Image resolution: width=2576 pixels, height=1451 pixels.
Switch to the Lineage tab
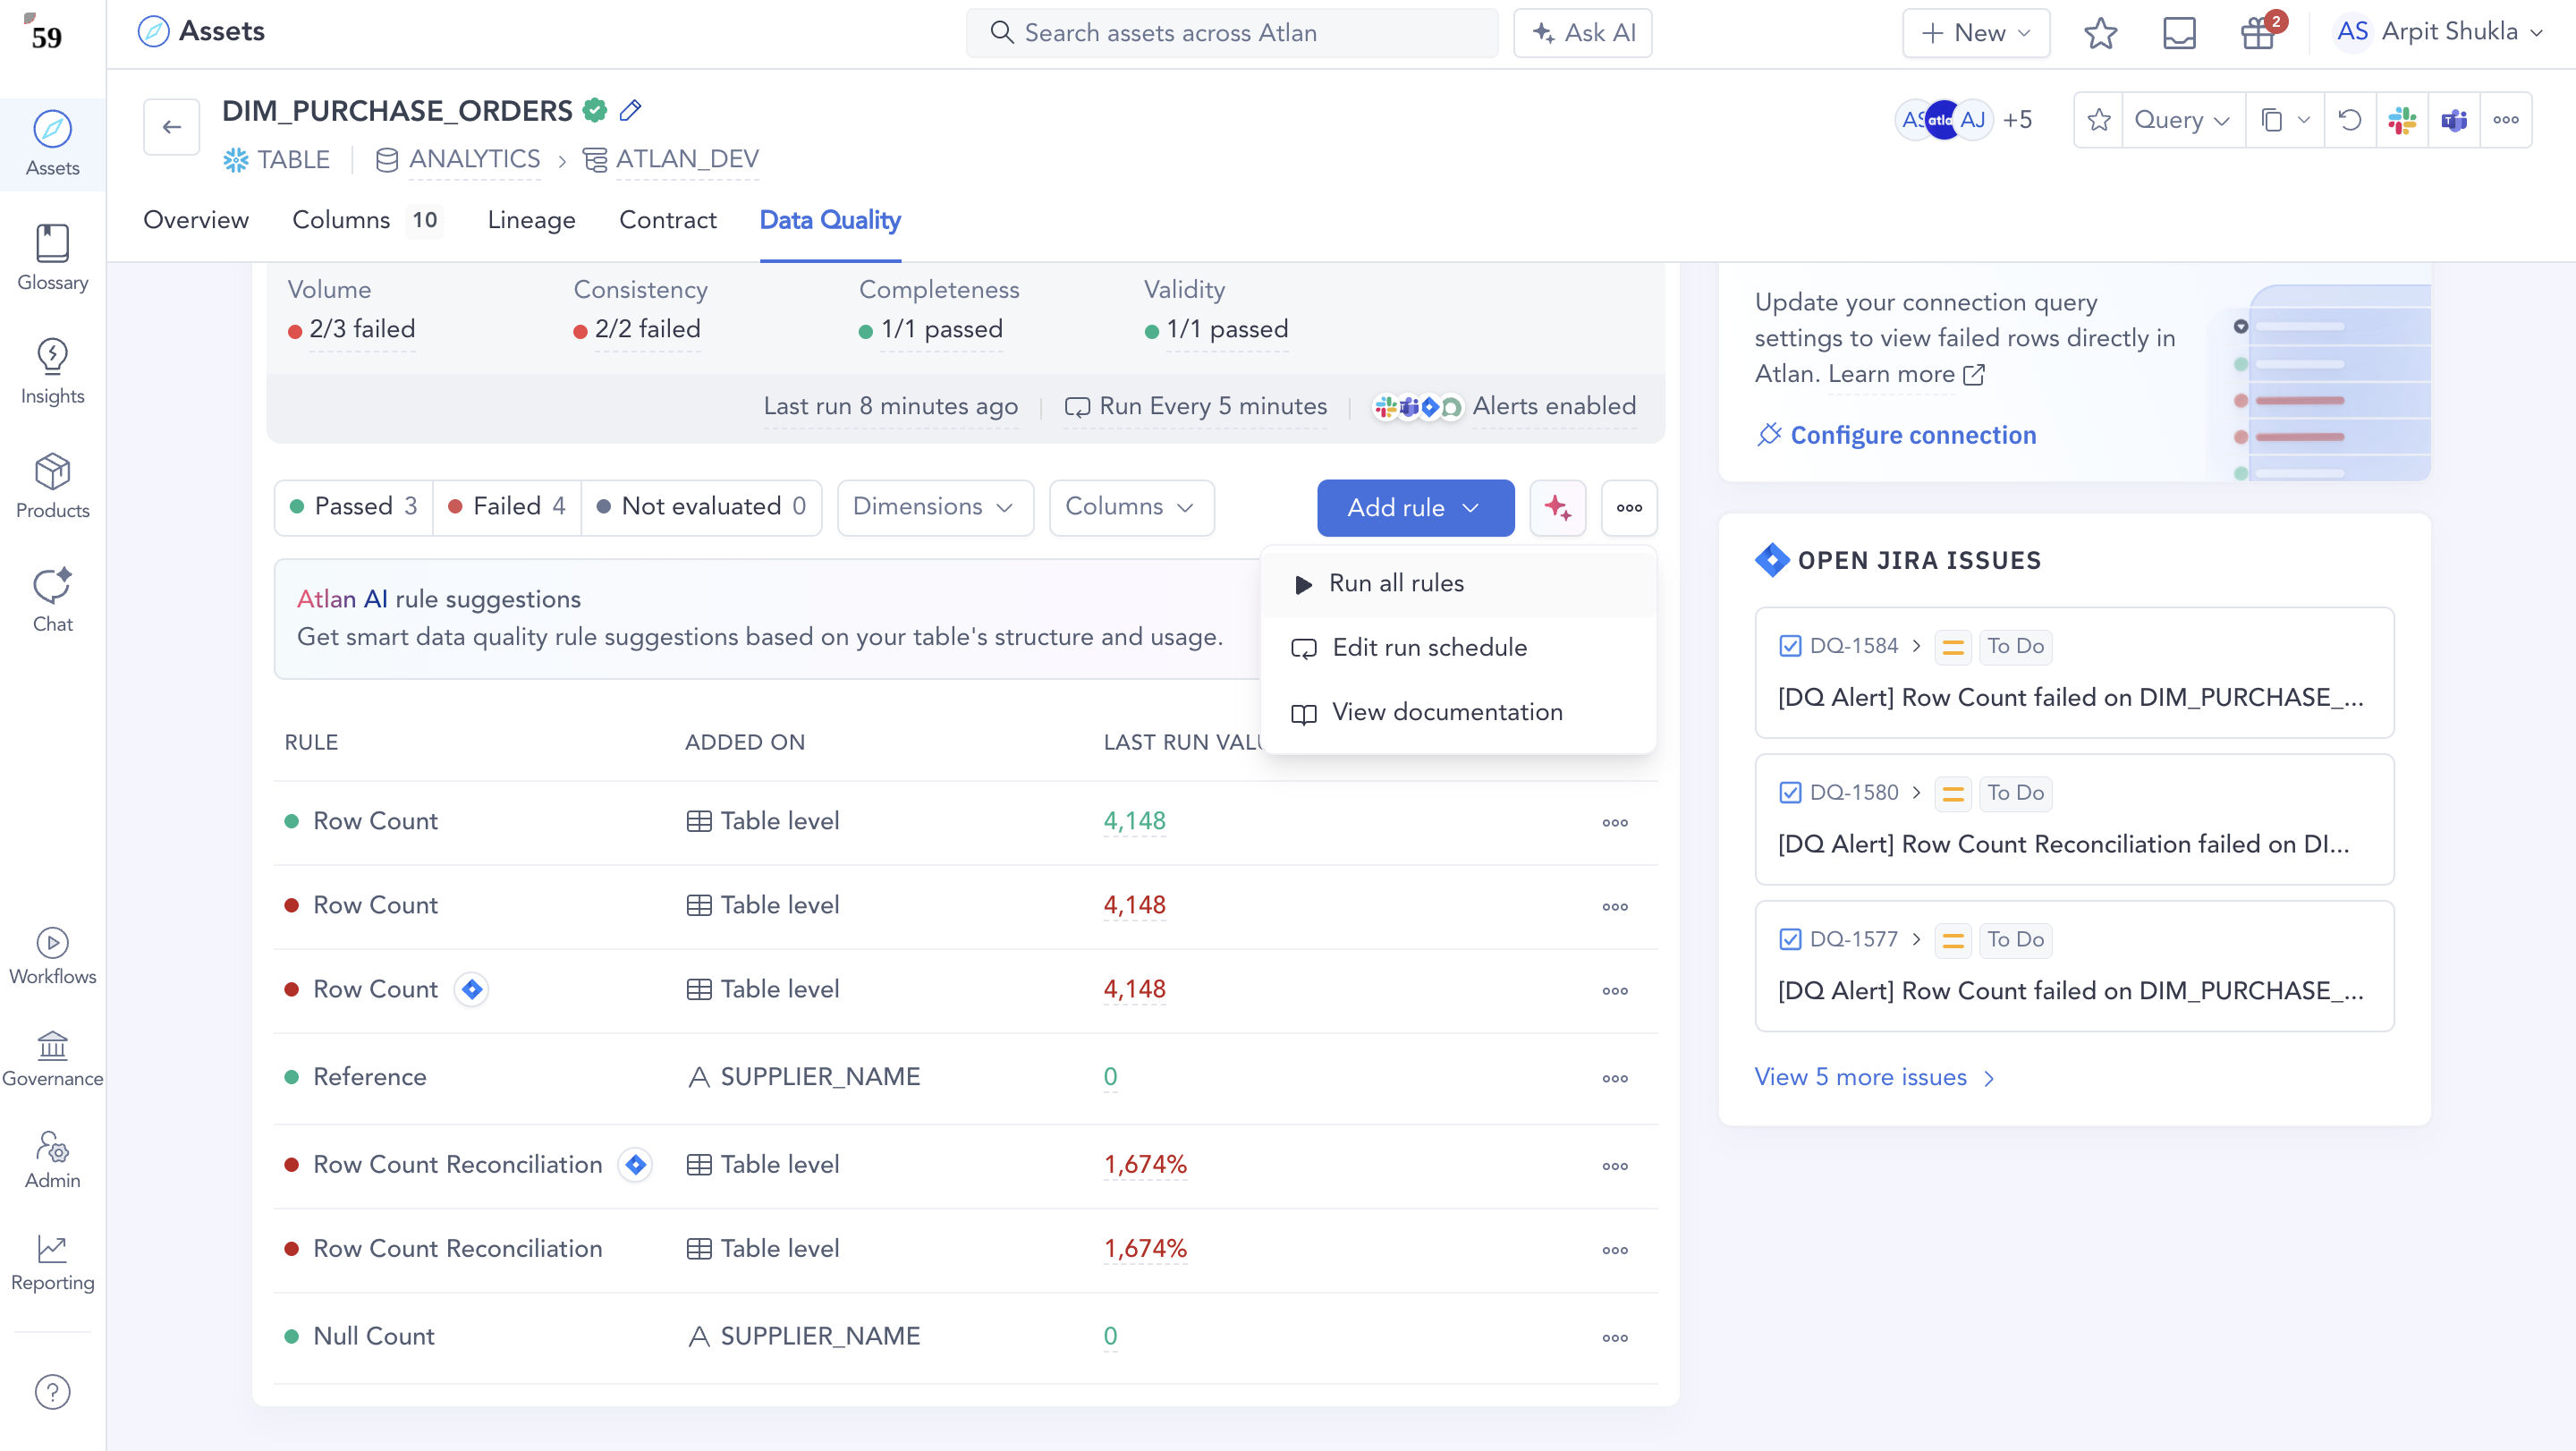tap(531, 220)
